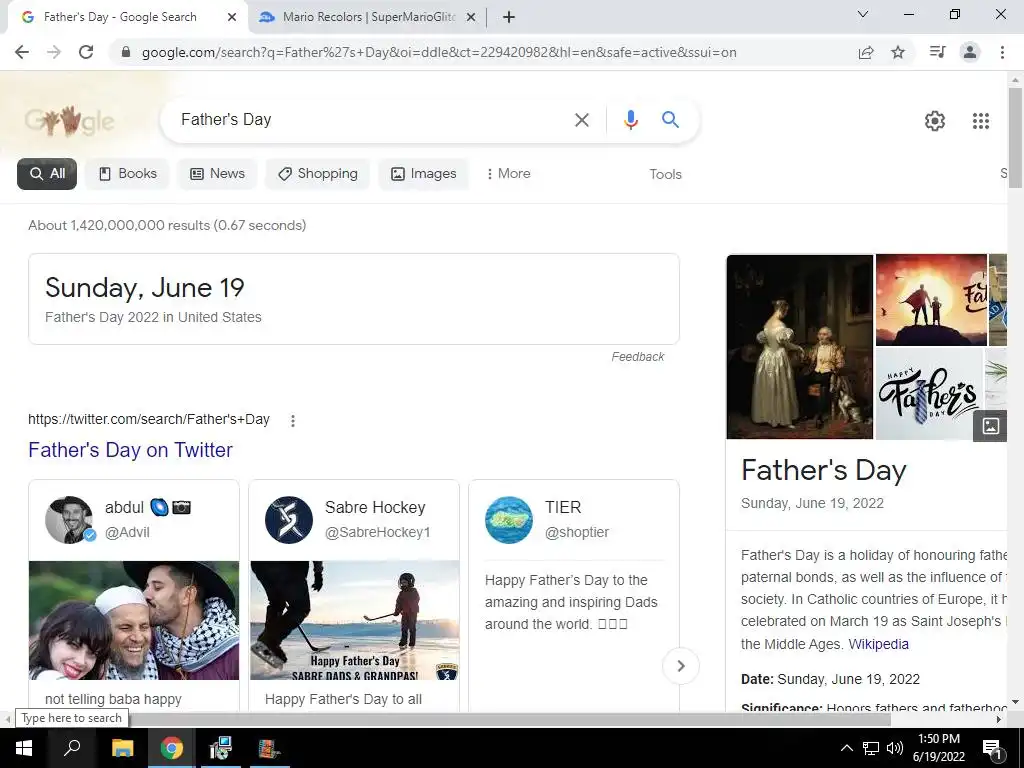Click the Father's Day Google doodle logo
1024x768 pixels.
point(69,121)
